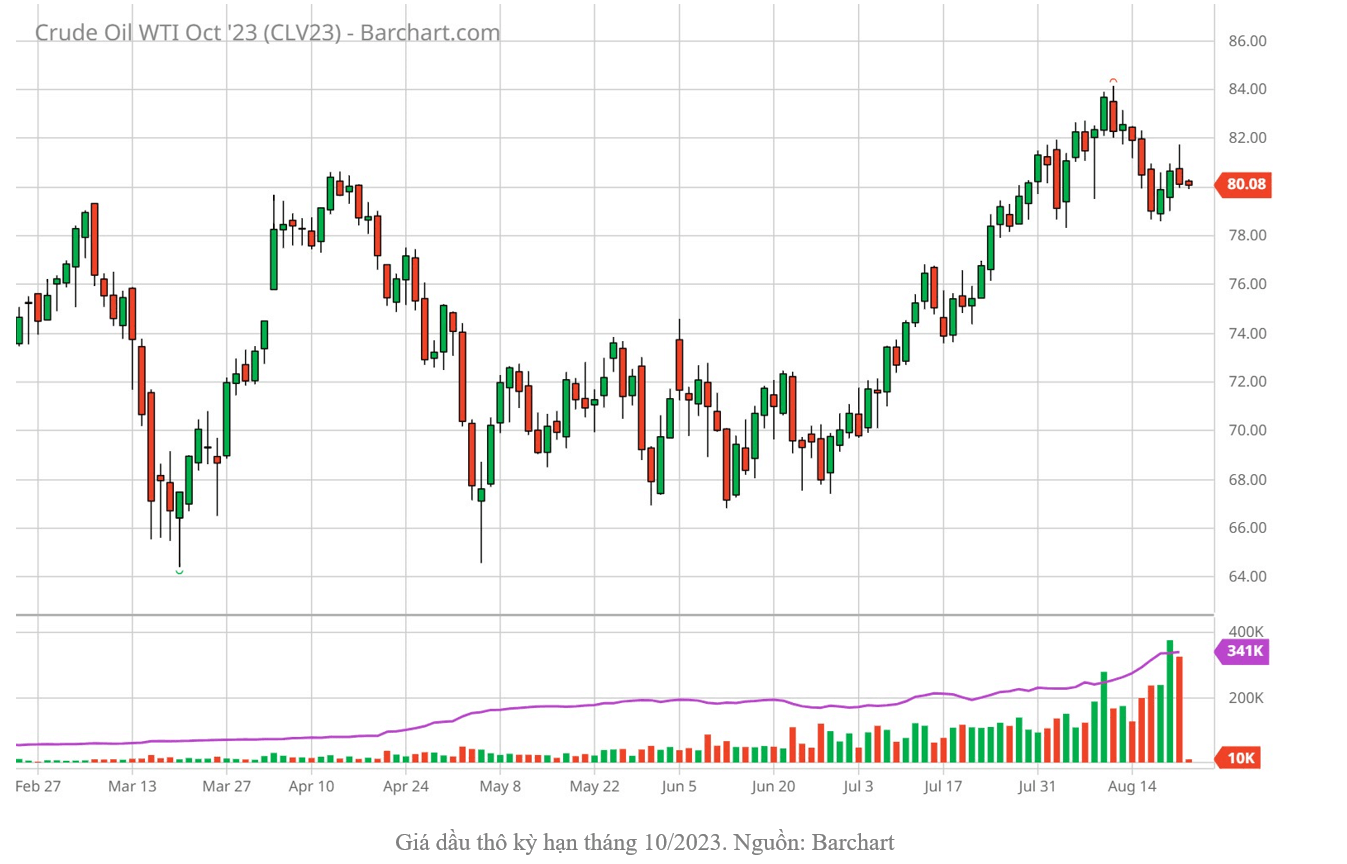Click the green low marker below the March candle
This screenshot has width=1347, height=864.
pos(179,571)
